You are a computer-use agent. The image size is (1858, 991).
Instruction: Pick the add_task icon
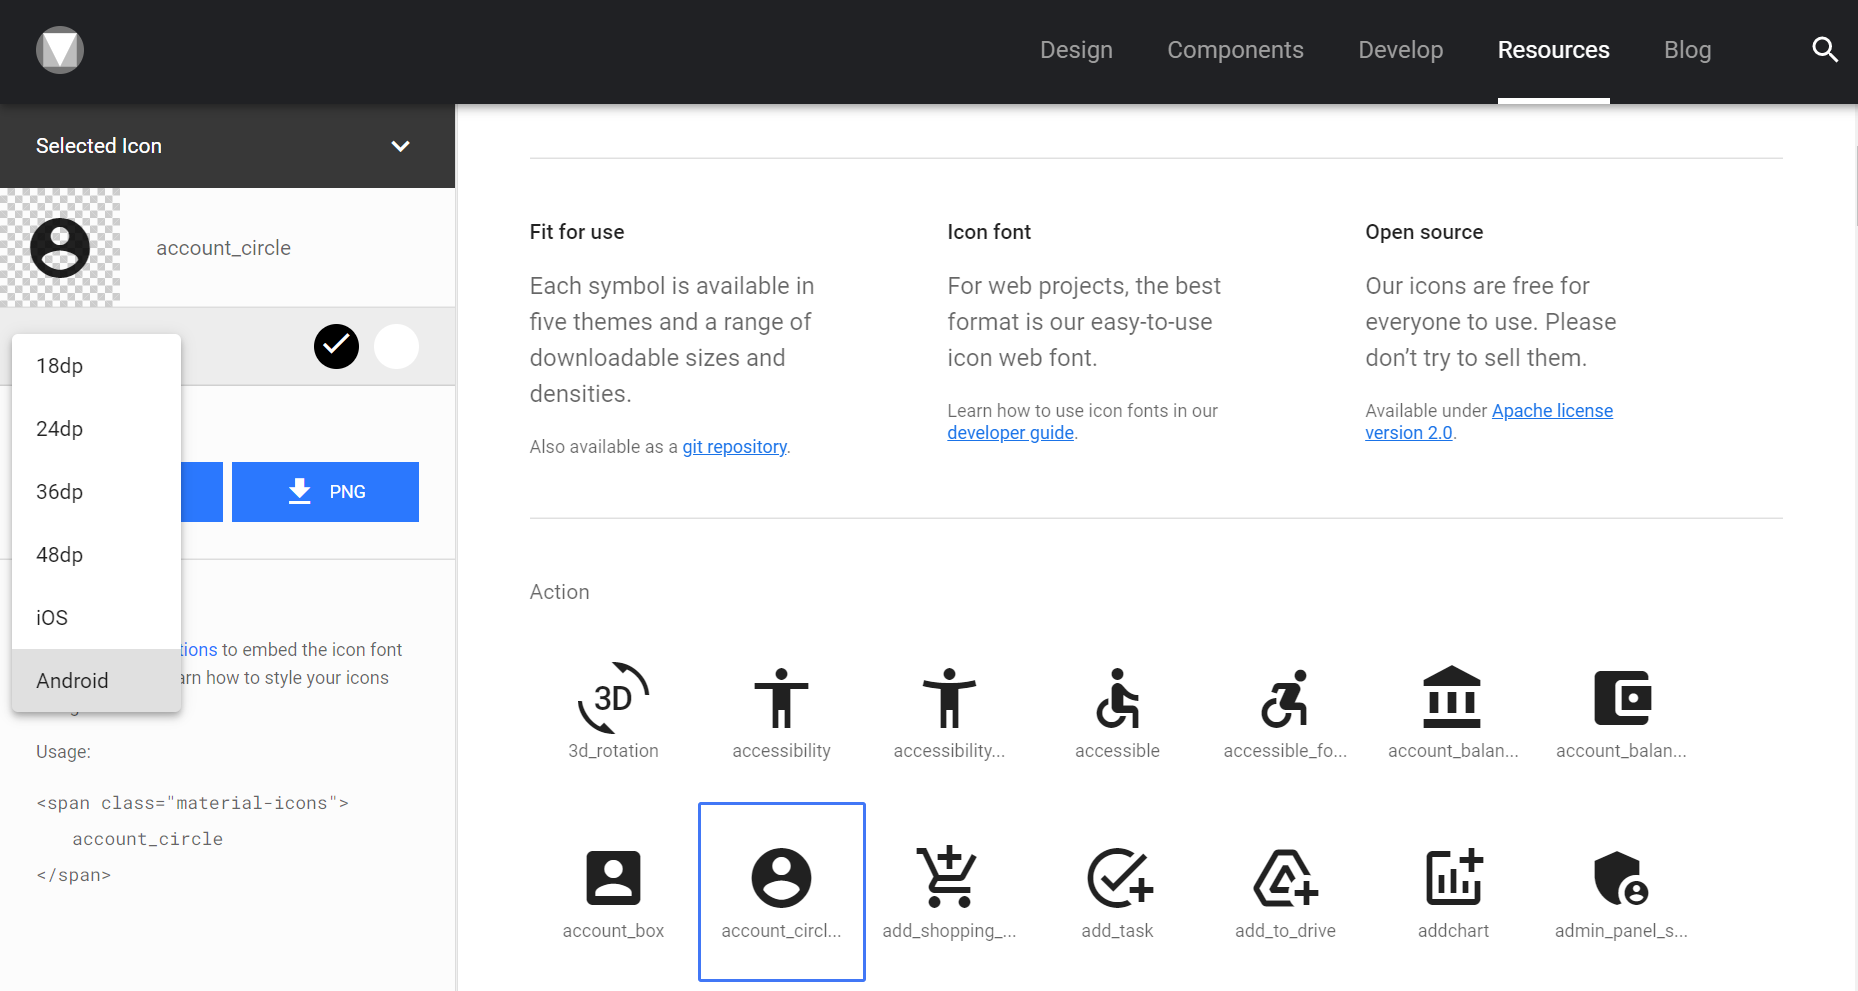pyautogui.click(x=1117, y=879)
